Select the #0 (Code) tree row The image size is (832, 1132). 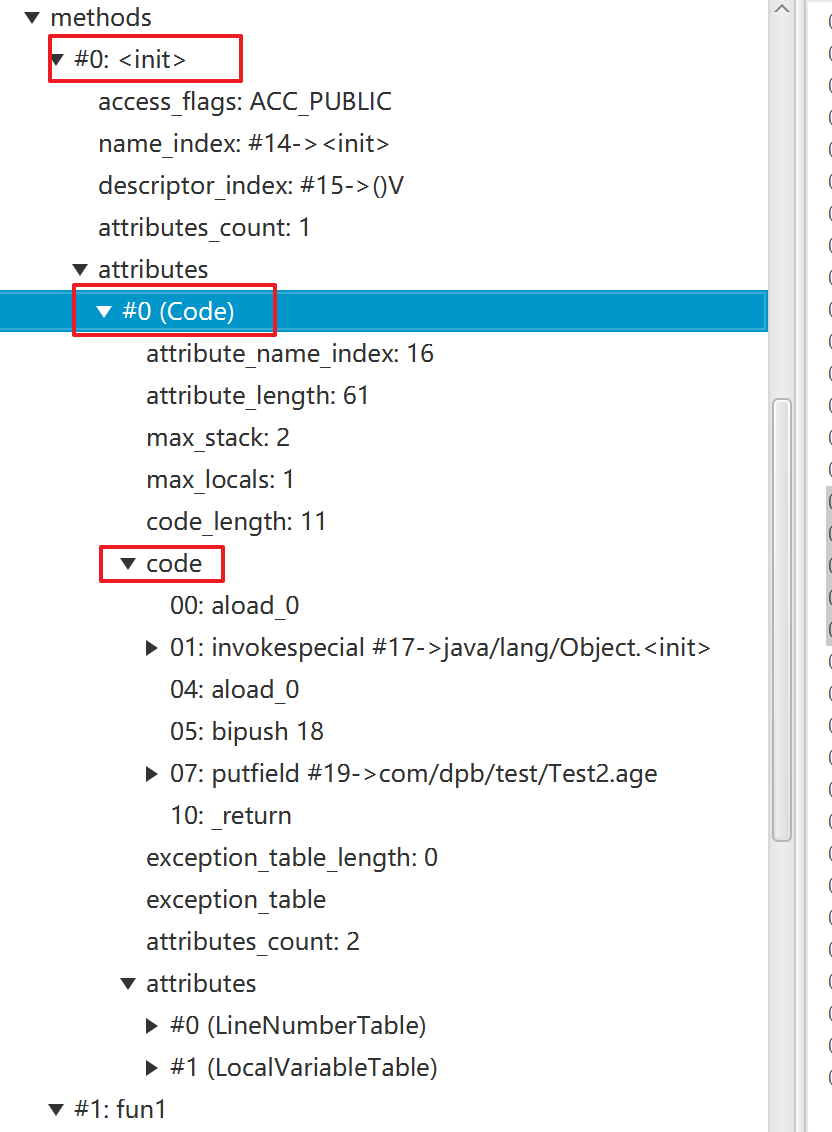(384, 312)
